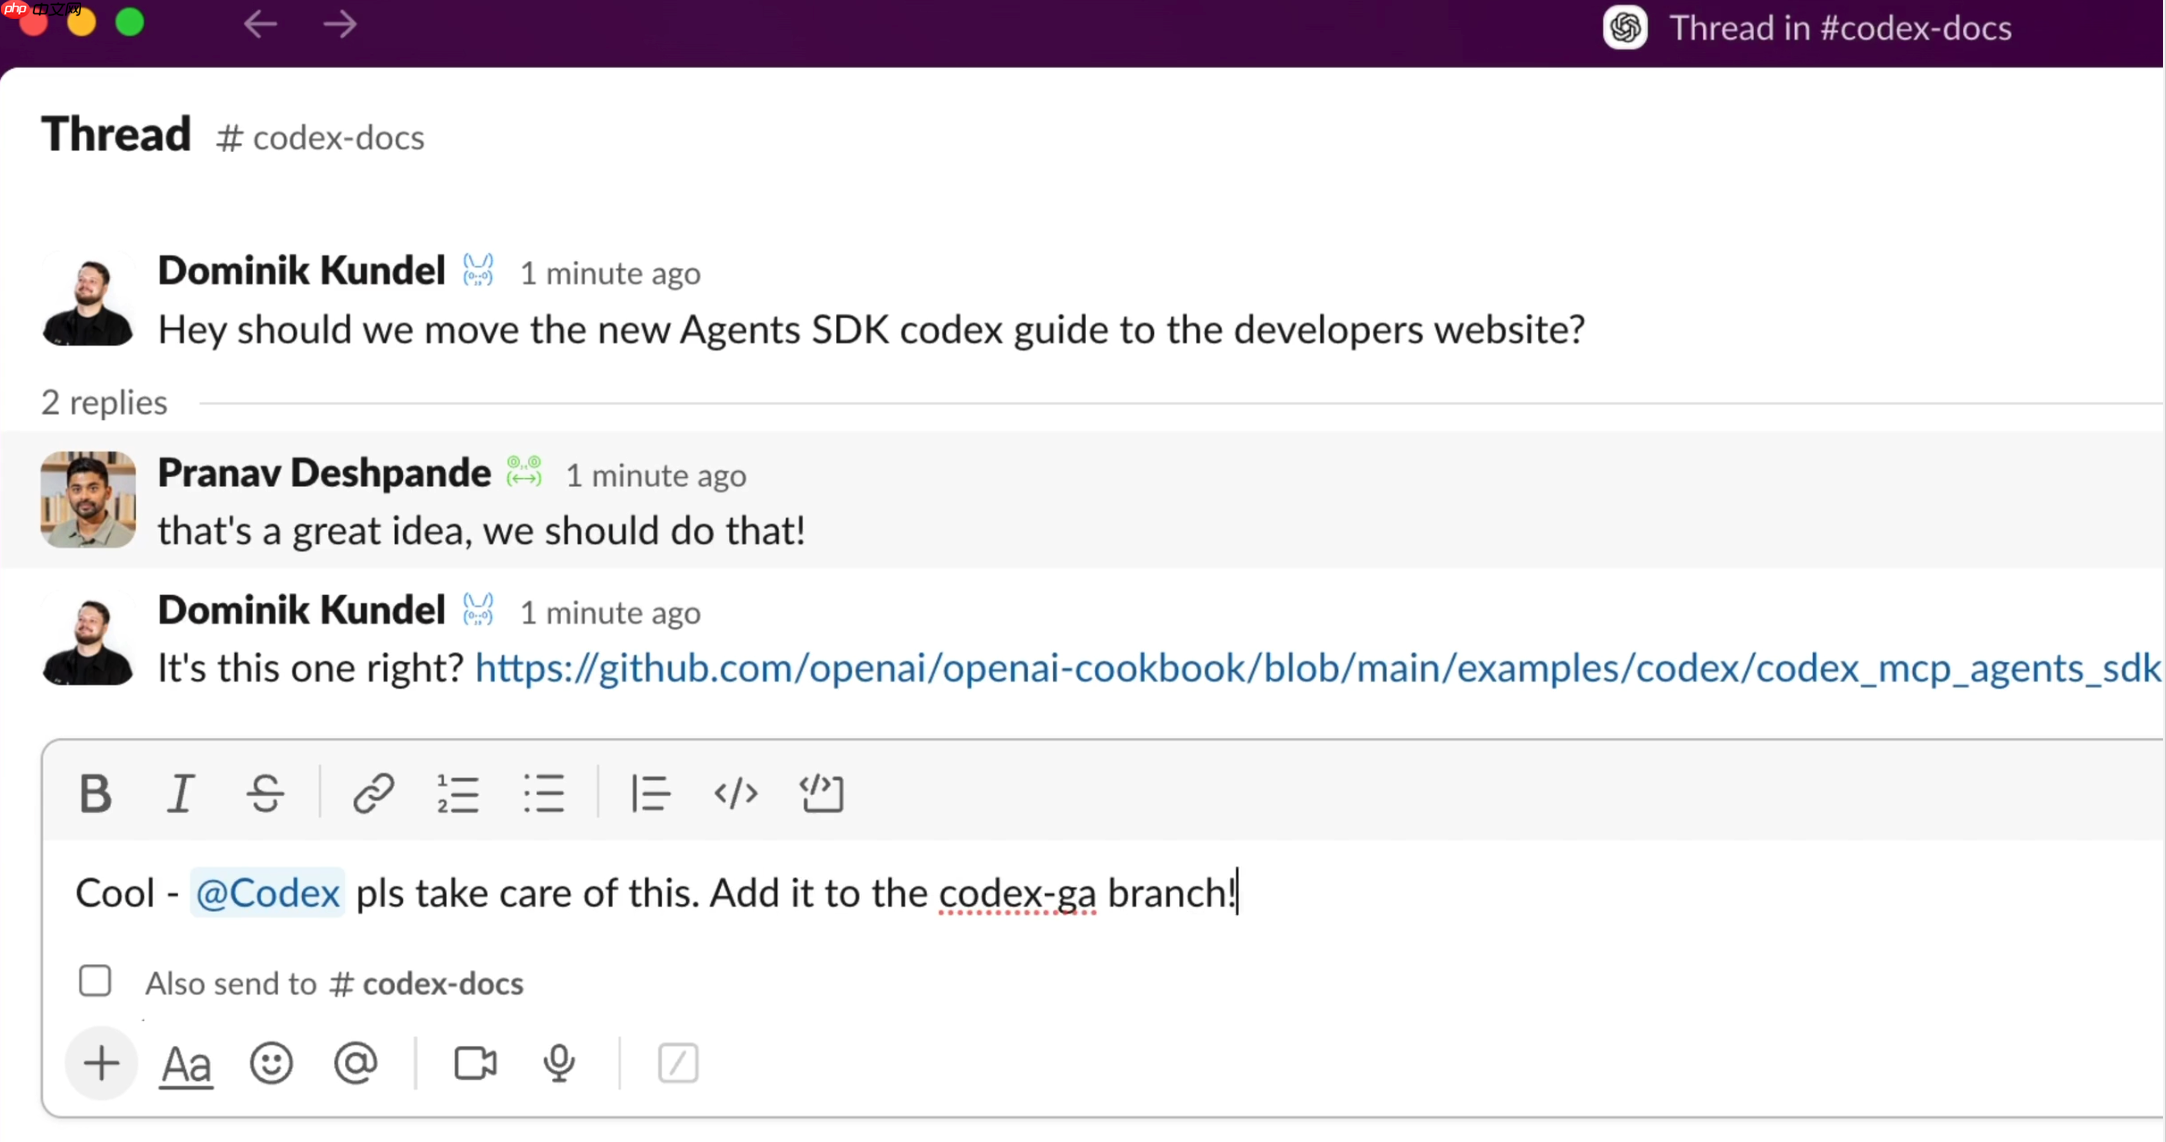Open the #codex-docs channel from thread header
Screen dimensions: 2166x1142
[x=320, y=138]
